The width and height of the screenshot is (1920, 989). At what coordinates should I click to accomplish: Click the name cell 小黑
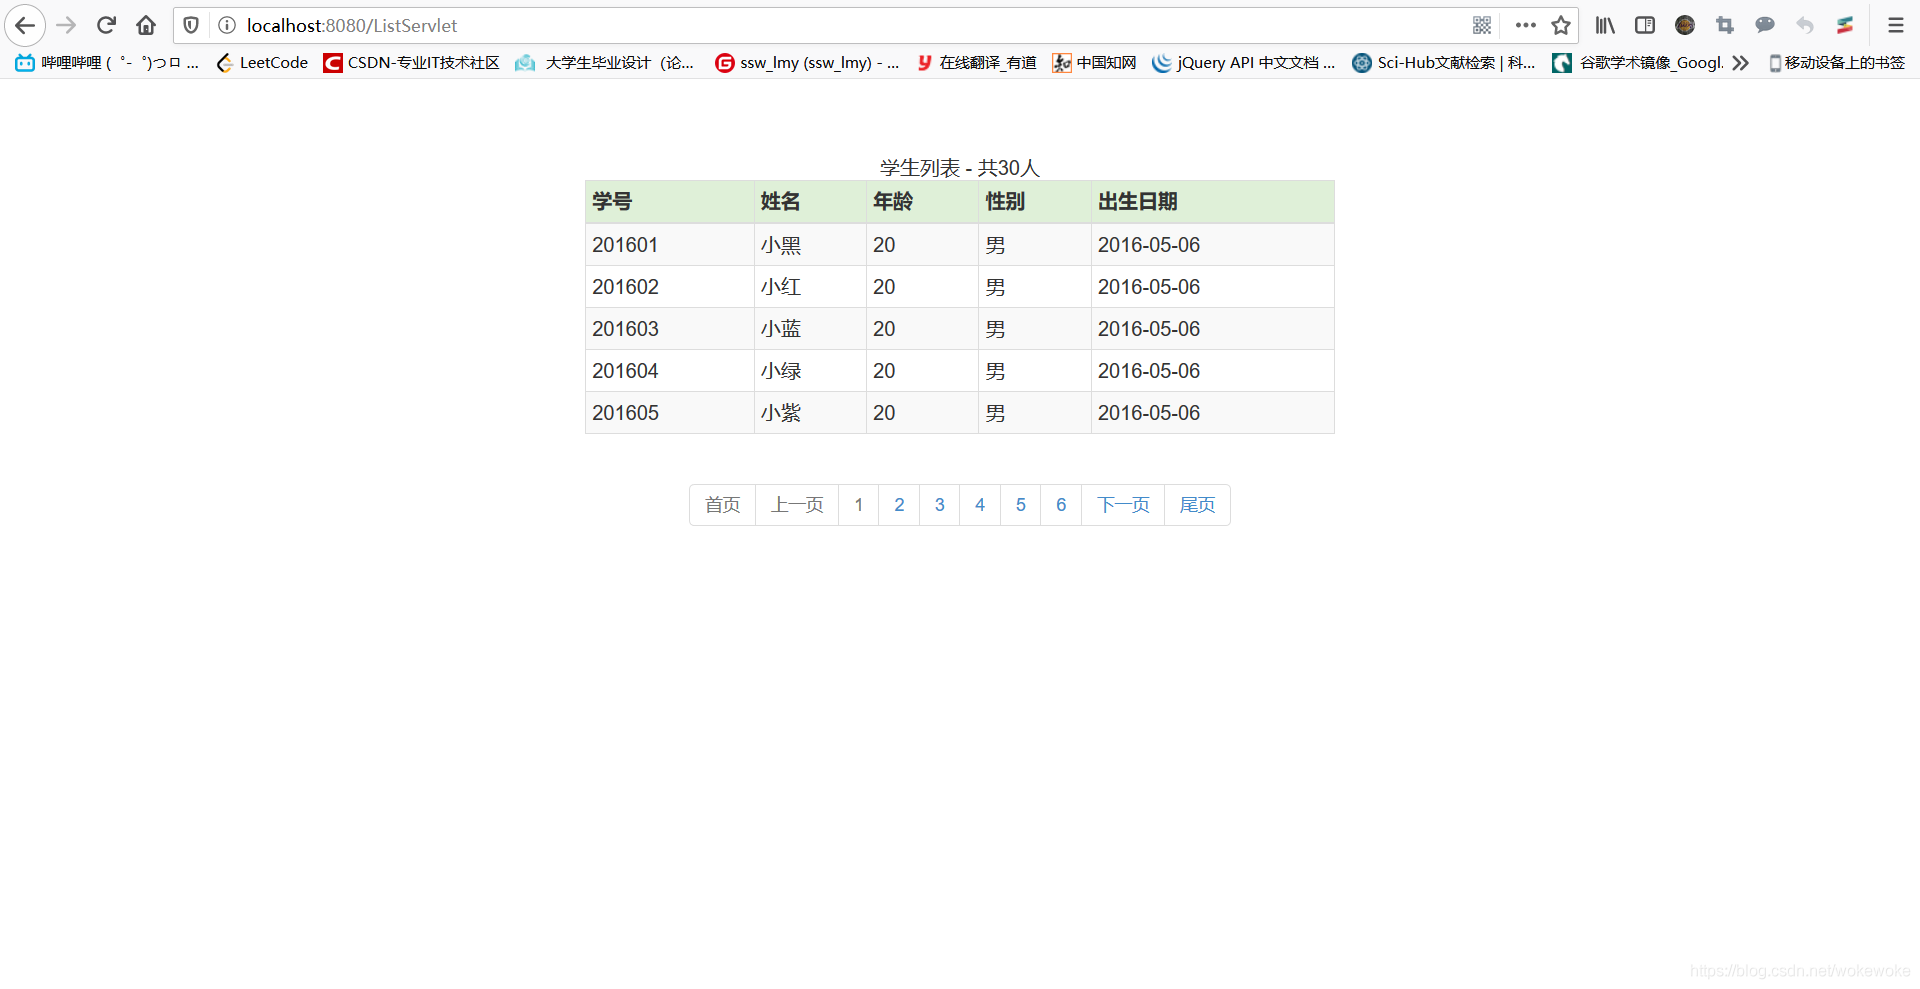[x=810, y=245]
